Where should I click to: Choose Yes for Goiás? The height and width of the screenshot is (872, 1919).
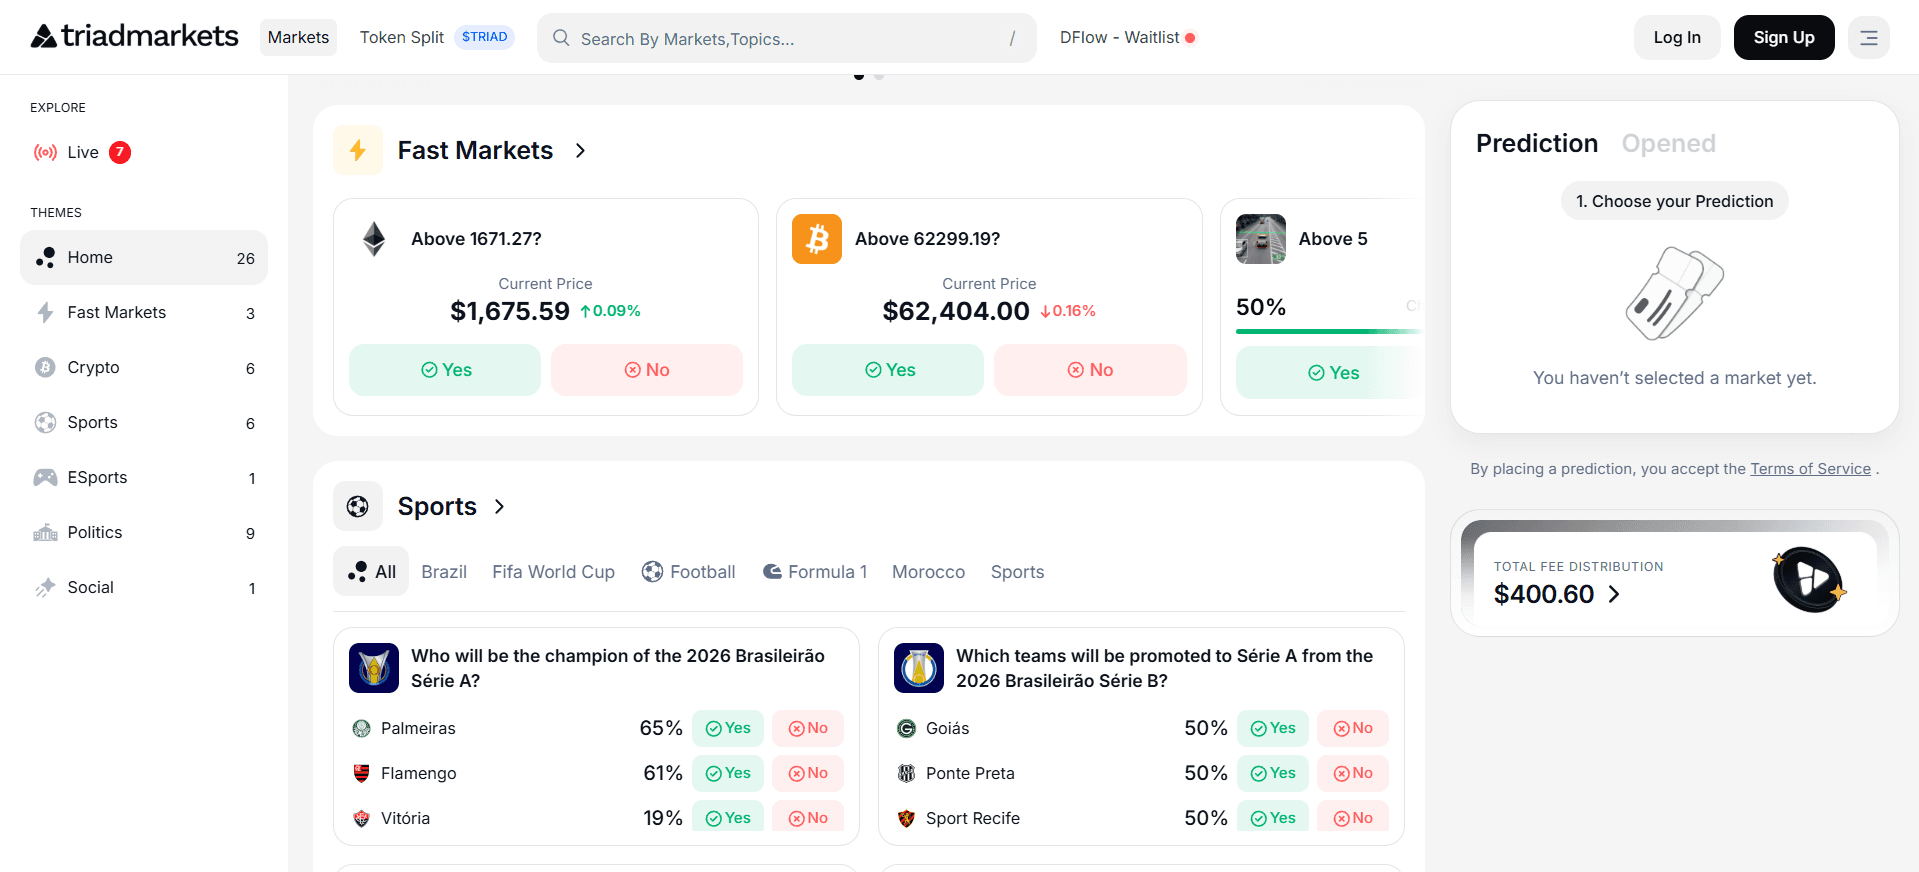(1273, 728)
